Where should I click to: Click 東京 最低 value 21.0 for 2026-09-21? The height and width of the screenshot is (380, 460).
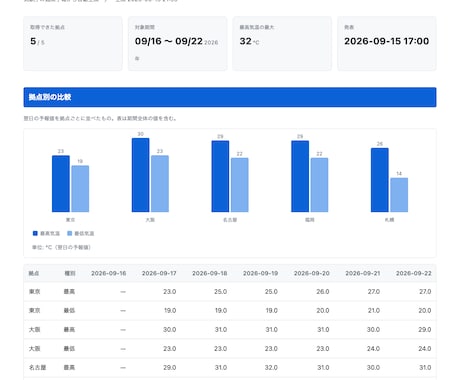[374, 311]
